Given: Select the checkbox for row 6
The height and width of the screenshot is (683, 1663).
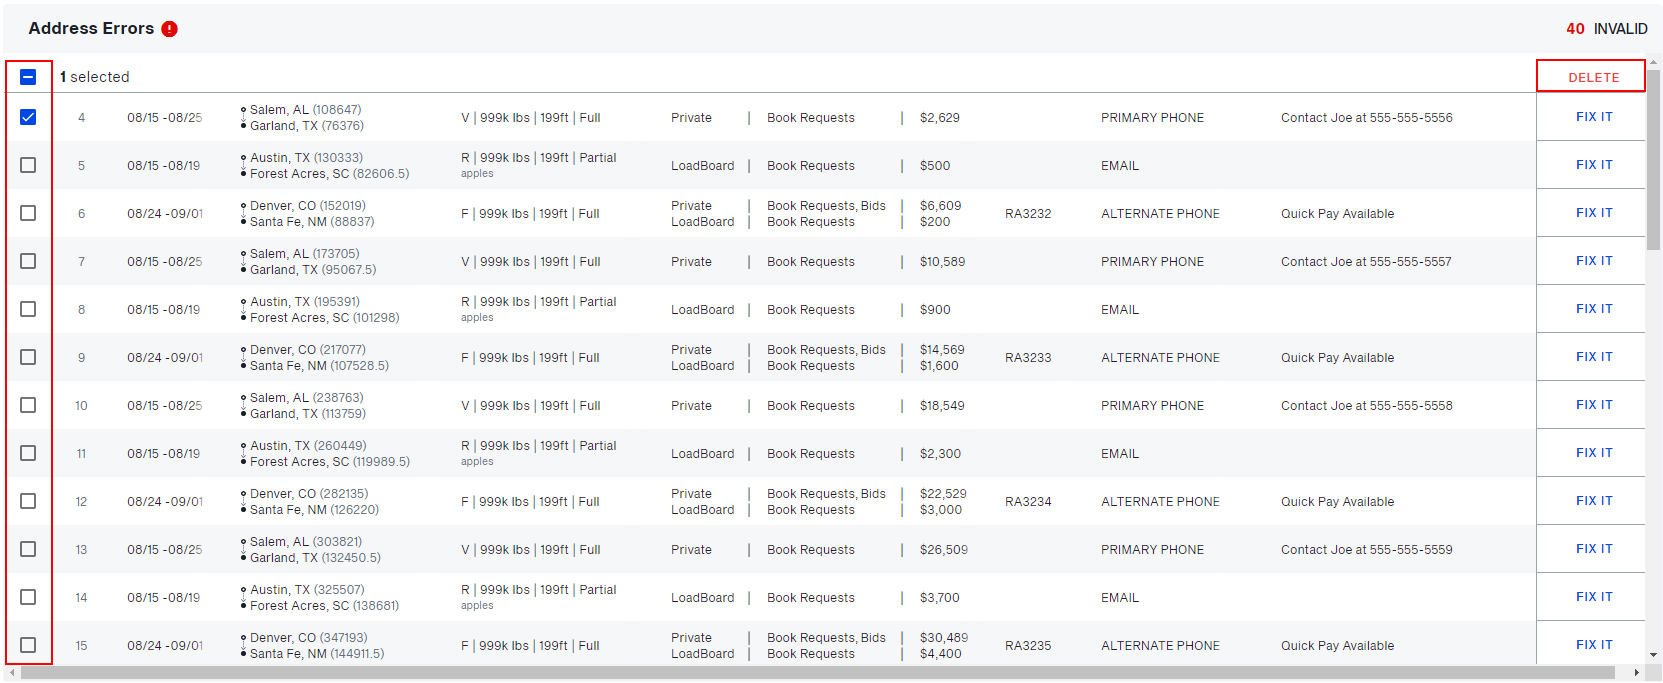Looking at the screenshot, I should pos(28,213).
